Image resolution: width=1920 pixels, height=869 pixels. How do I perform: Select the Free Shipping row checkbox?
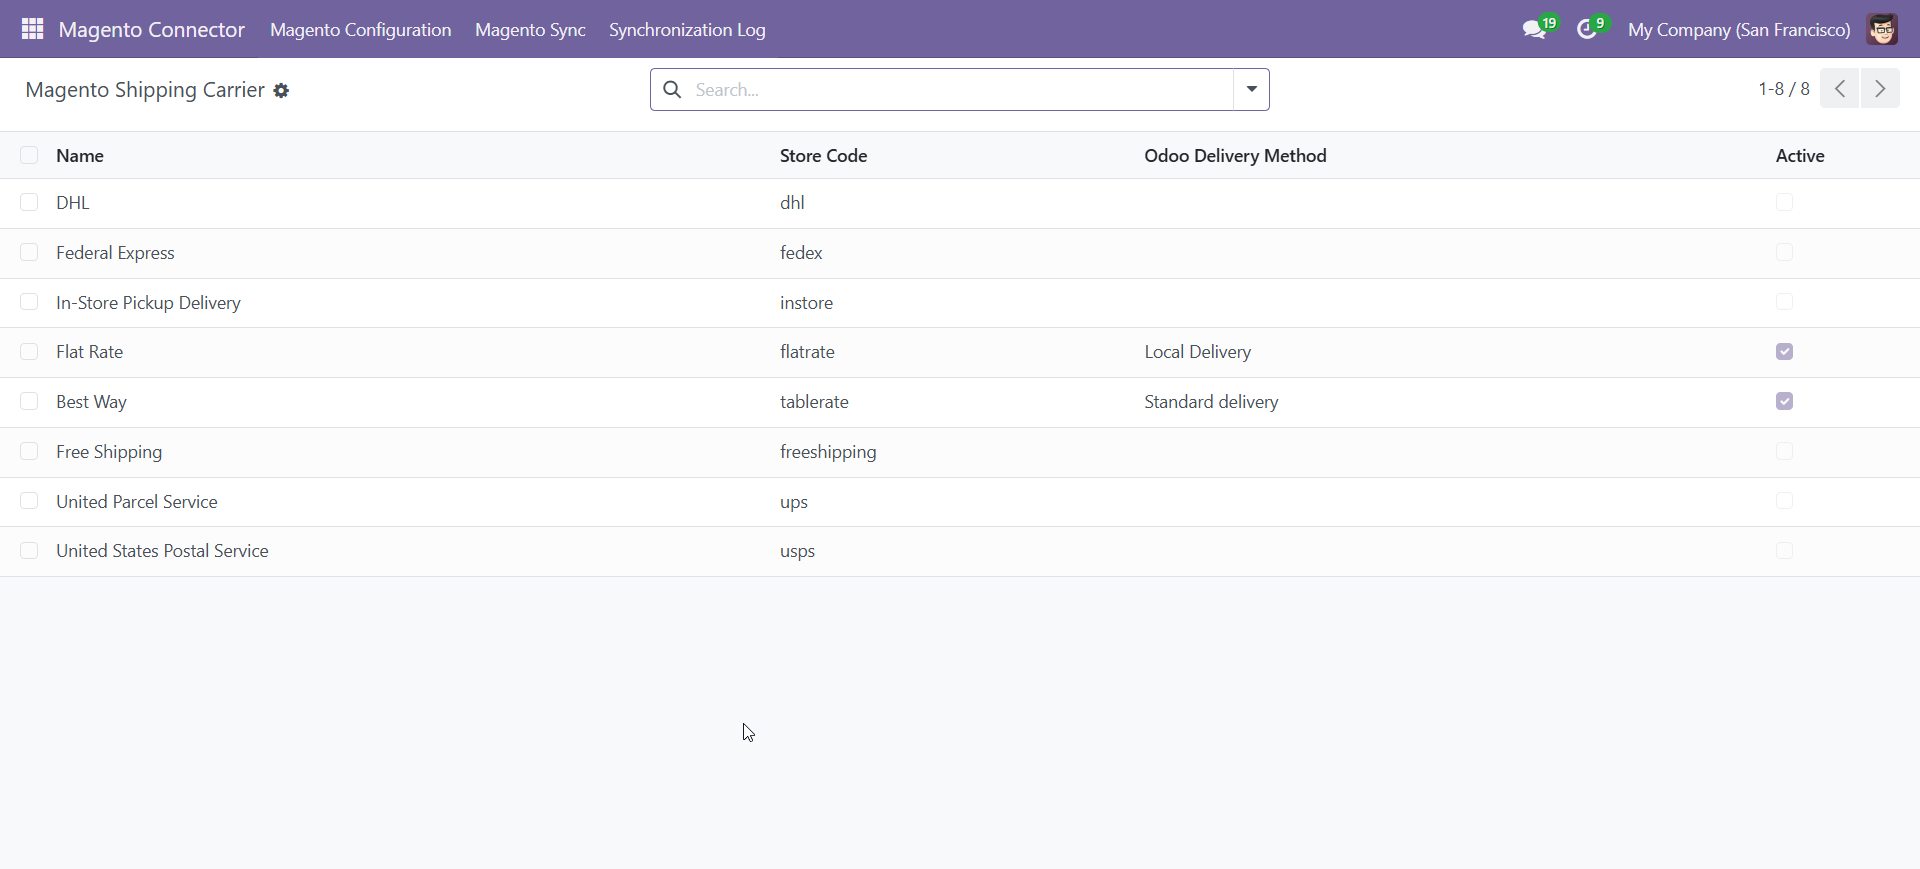tap(29, 452)
